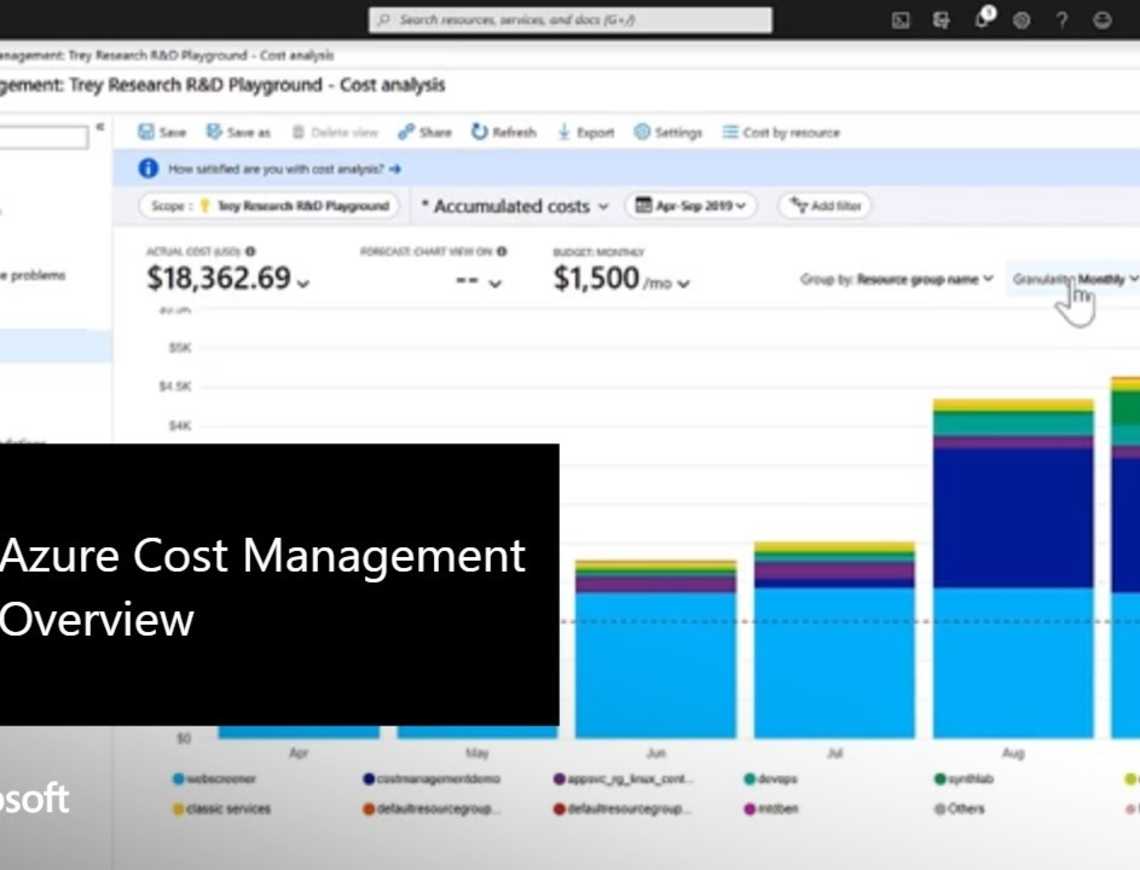Refresh the cost analysis data

504,131
